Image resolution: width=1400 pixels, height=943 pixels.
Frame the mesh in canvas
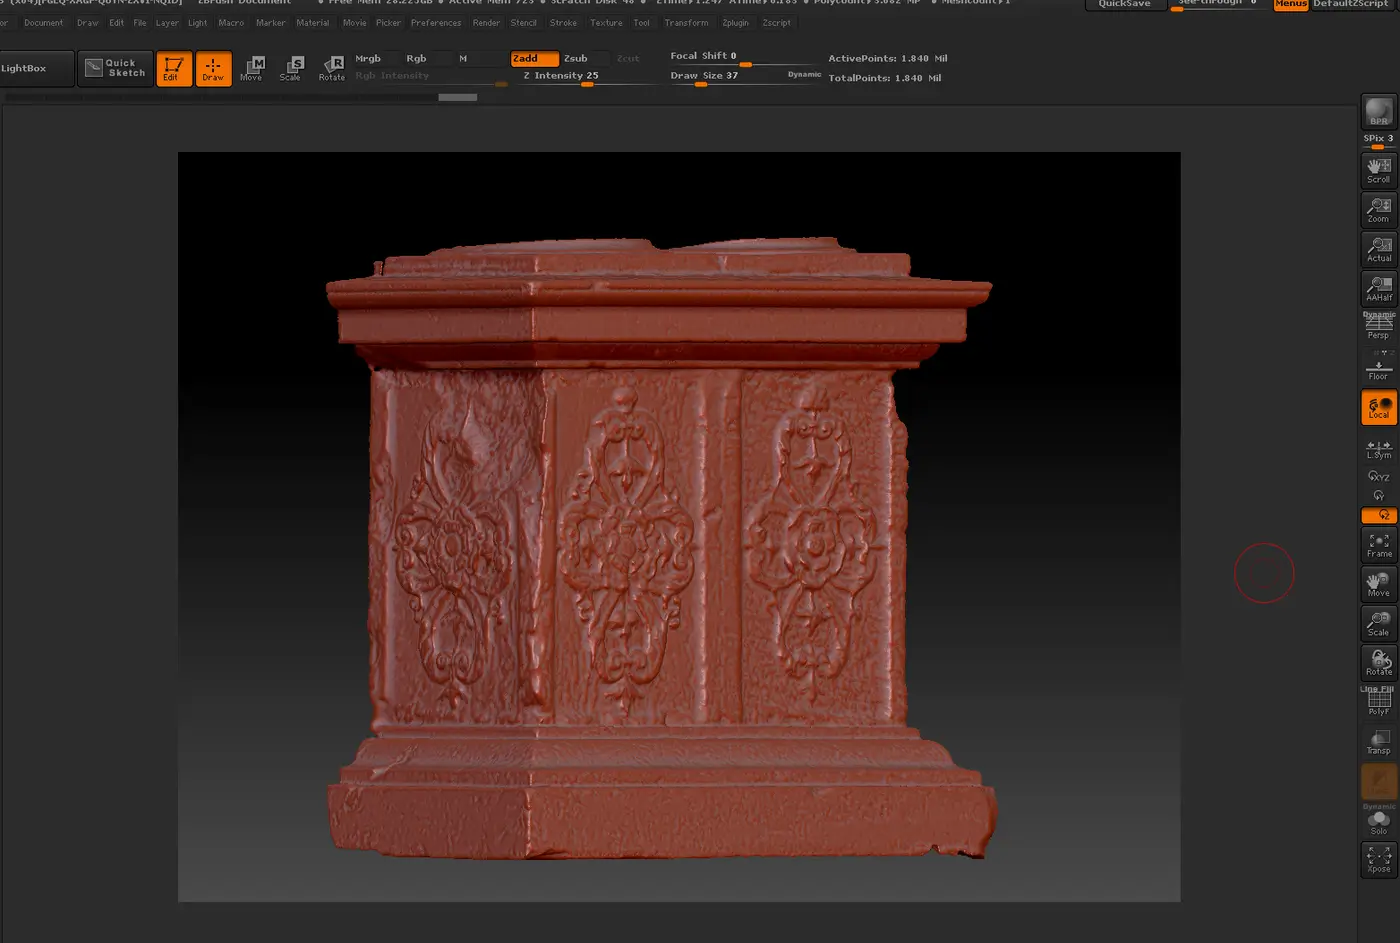(x=1379, y=545)
